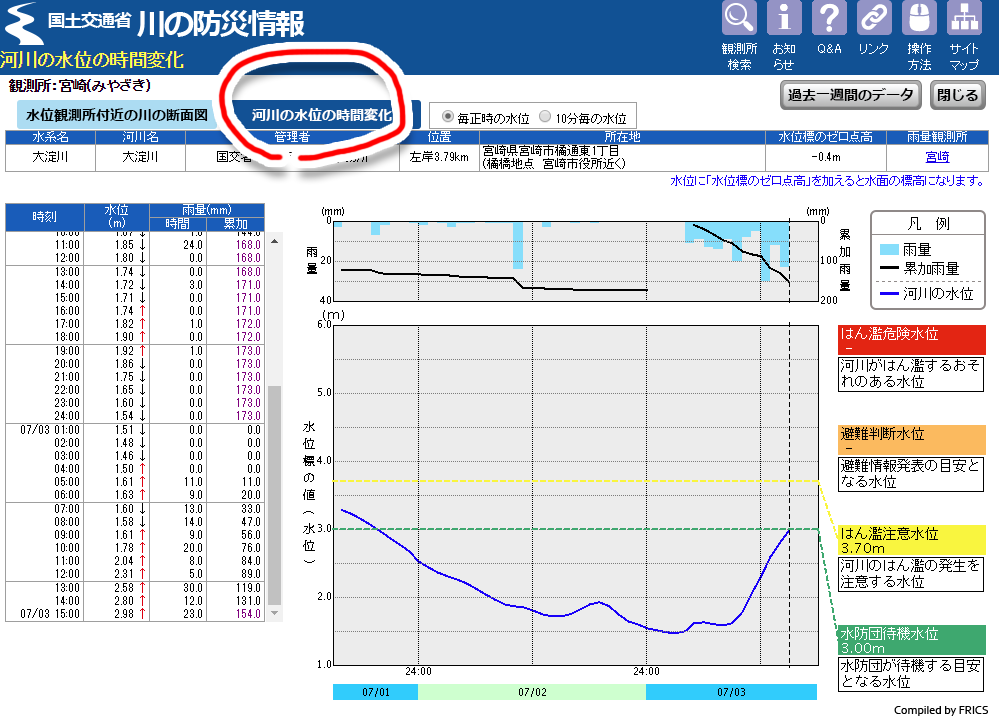The width and height of the screenshot is (999, 725).
Task: Open the 操作方法 mouse icon
Action: click(919, 19)
